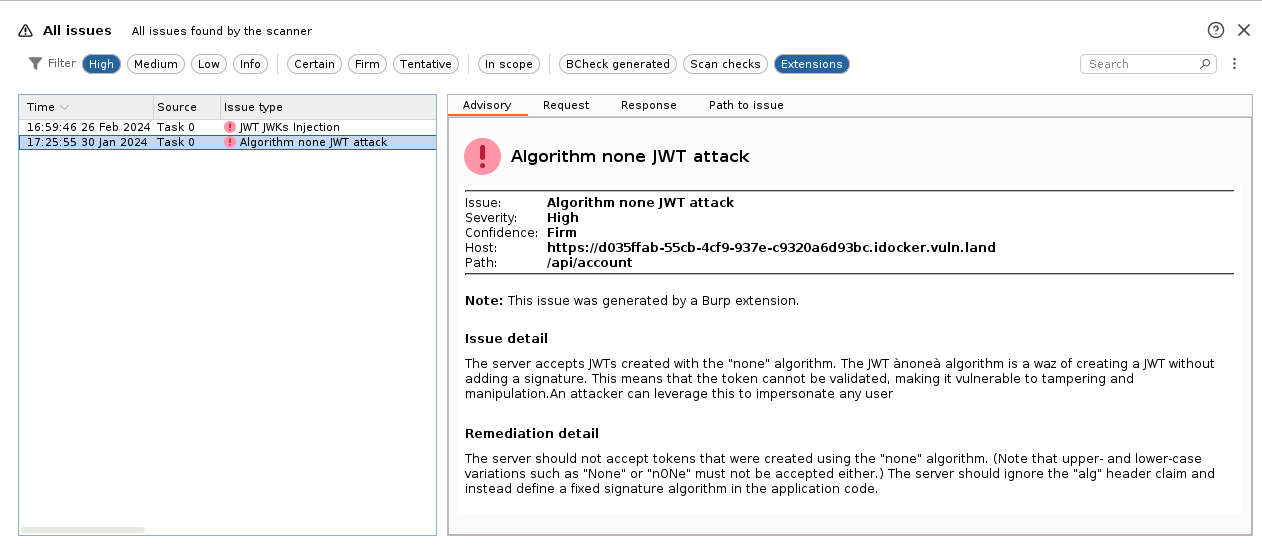Screen dimensions: 1262x554
Task: Click the JWT JWKs Injection severity icon
Action: (x=230, y=127)
